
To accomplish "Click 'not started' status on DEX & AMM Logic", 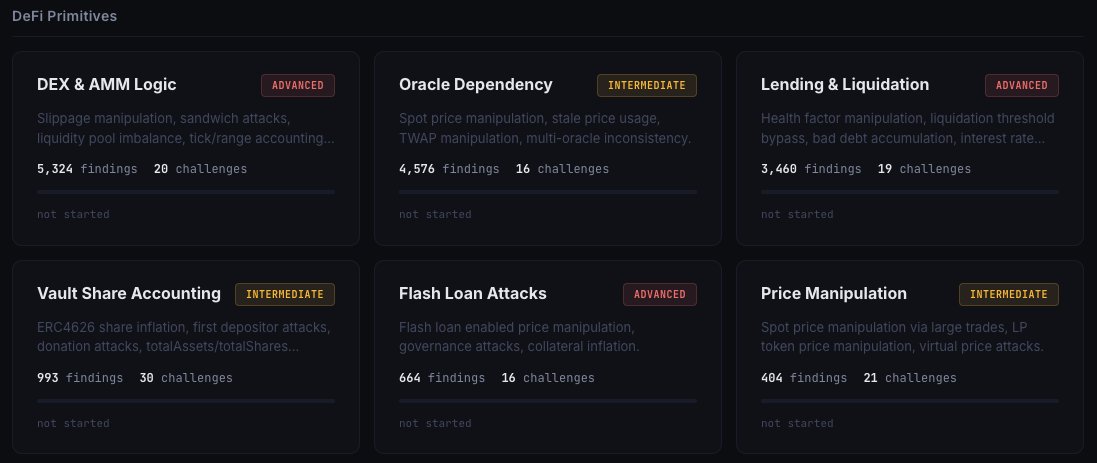I will (73, 215).
